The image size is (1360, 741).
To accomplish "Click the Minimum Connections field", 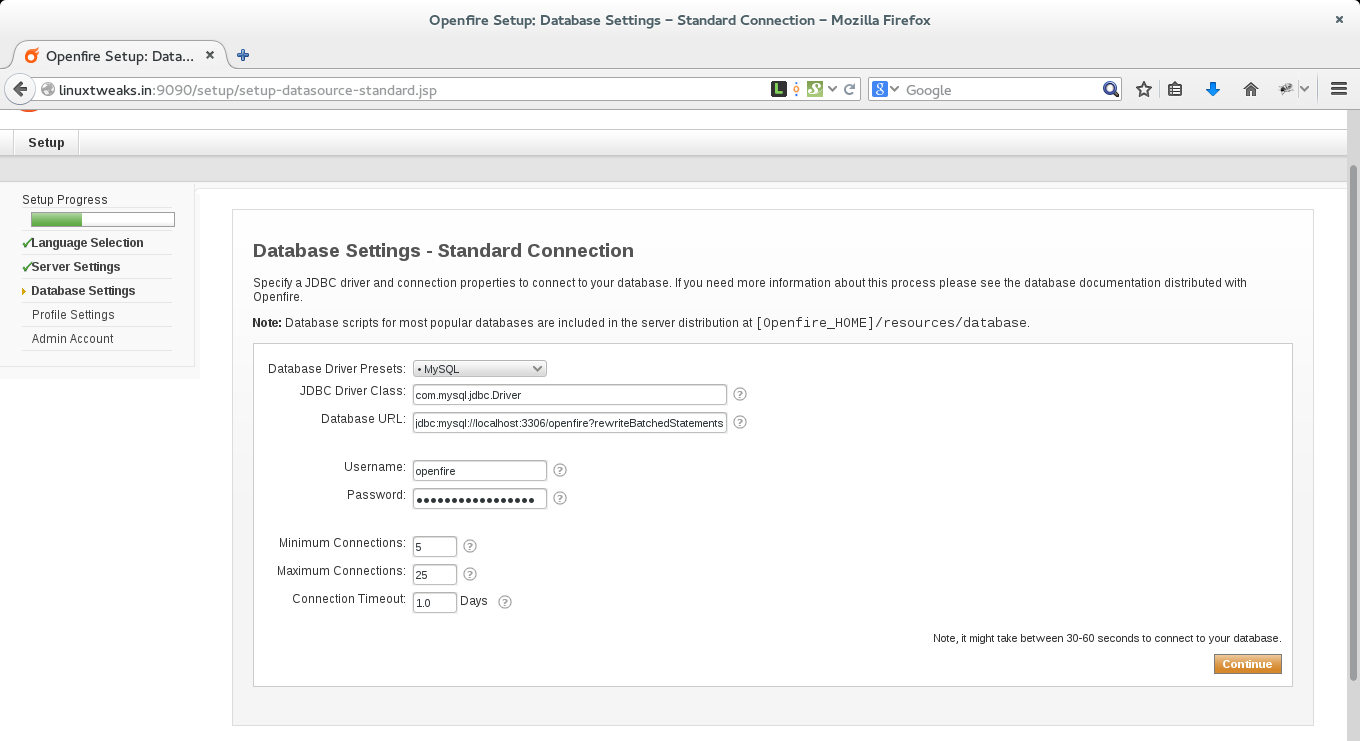I will 435,547.
